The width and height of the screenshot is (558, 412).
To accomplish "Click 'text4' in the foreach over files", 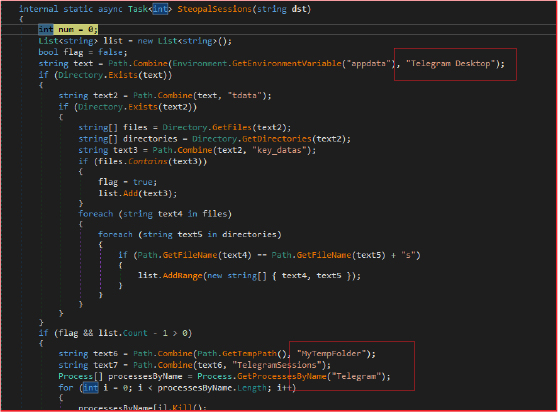I will (170, 214).
